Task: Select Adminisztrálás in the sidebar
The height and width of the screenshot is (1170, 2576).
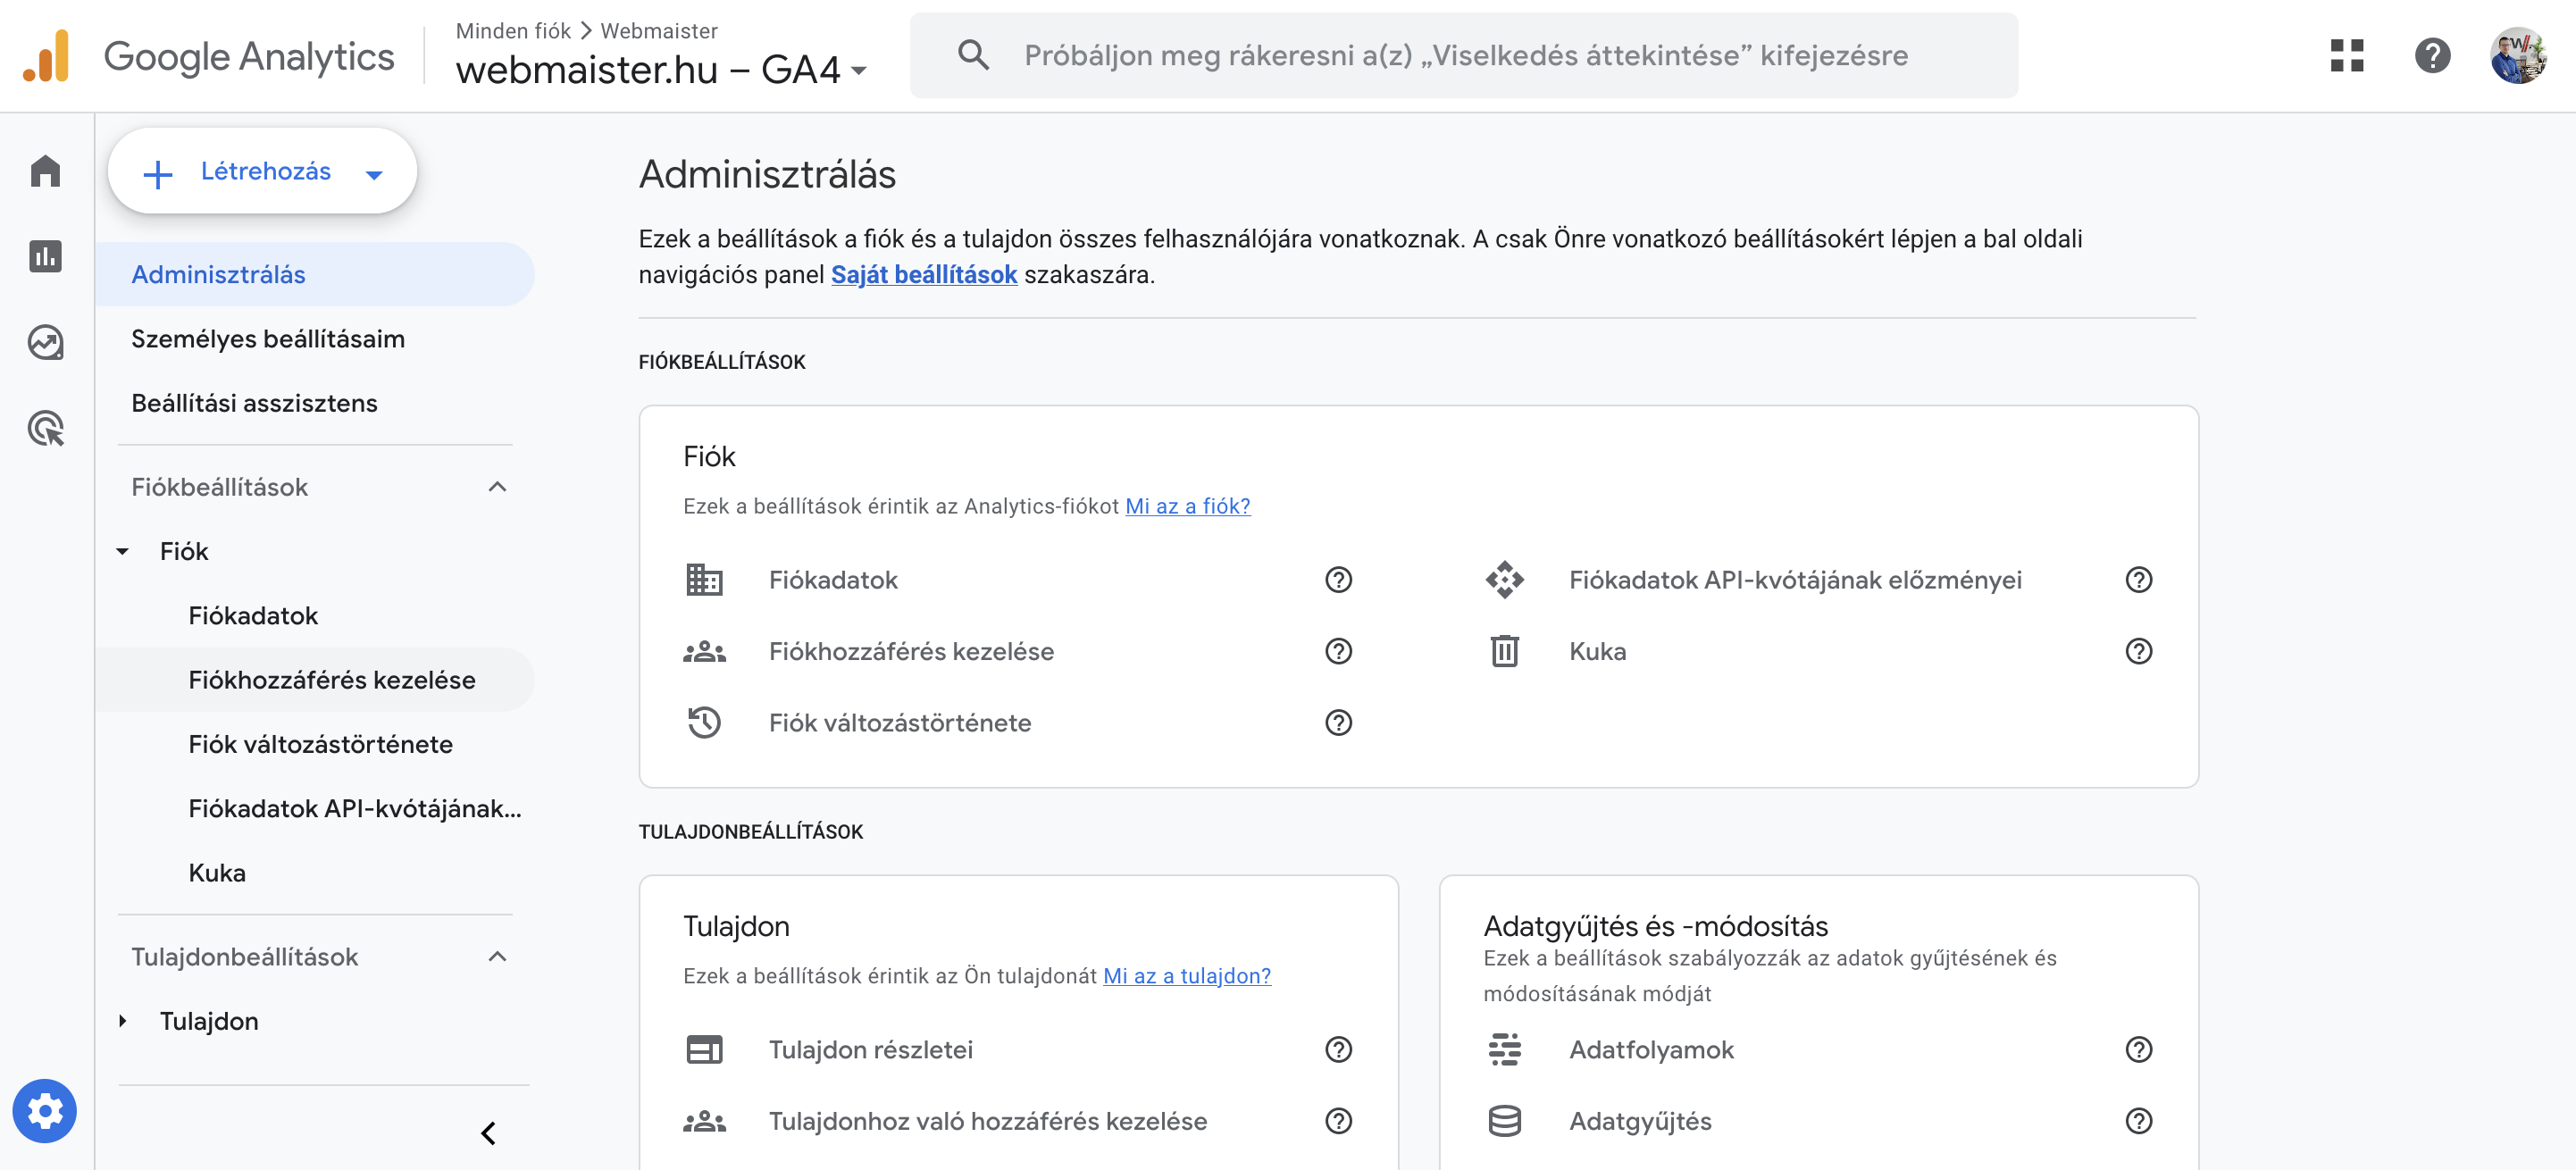Action: (x=315, y=274)
